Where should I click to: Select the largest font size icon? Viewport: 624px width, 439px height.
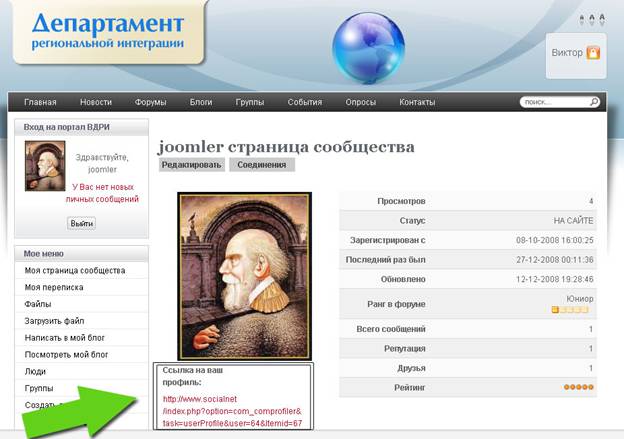pyautogui.click(x=602, y=19)
